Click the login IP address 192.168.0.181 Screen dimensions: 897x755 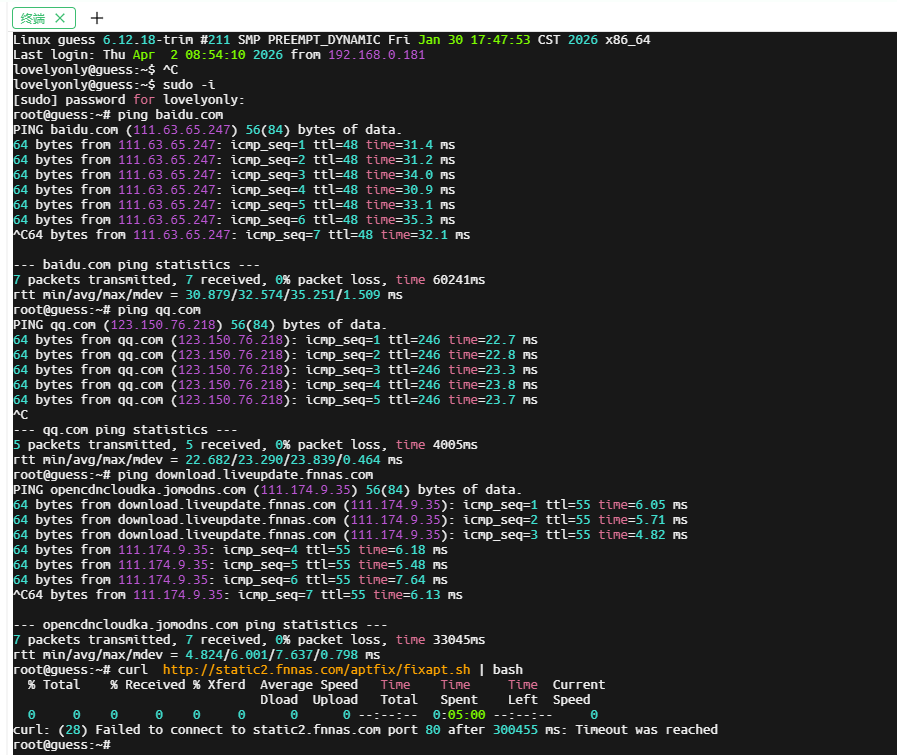tap(376, 55)
